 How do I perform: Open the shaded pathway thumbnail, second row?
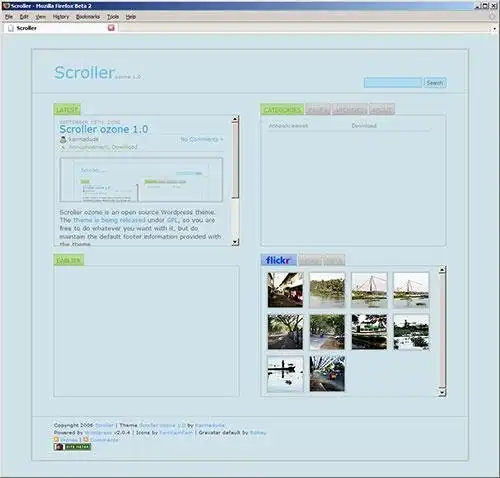point(327,332)
